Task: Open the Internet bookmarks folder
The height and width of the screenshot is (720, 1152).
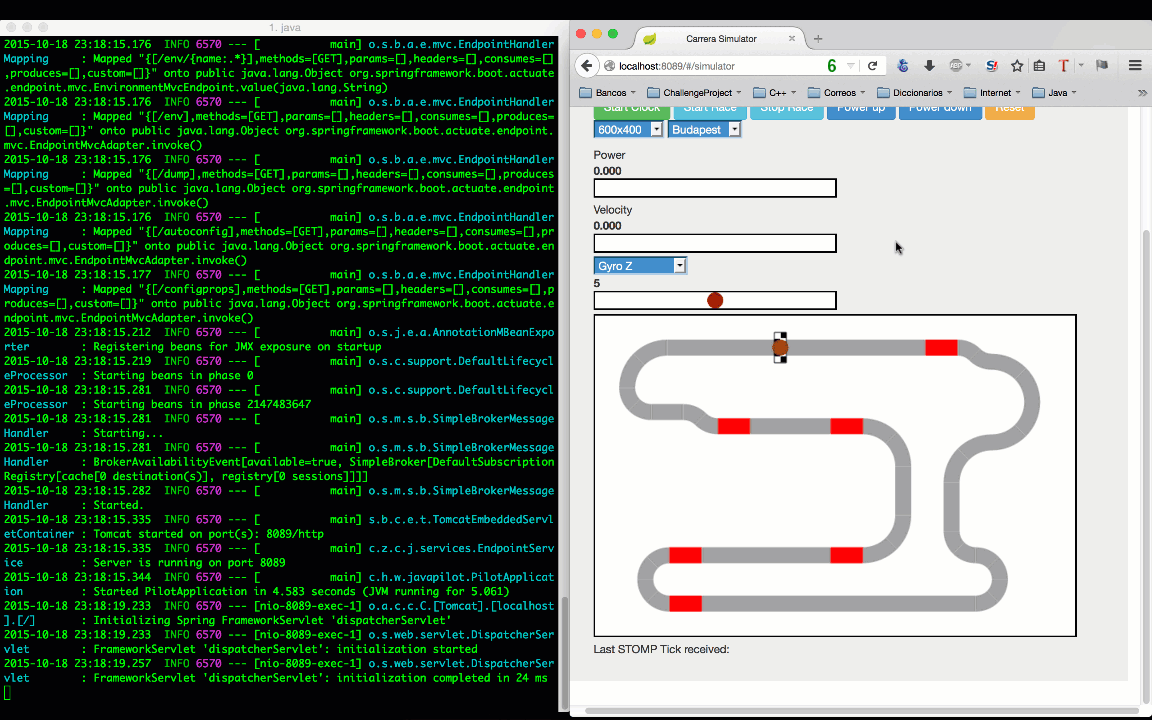Action: coord(992,93)
